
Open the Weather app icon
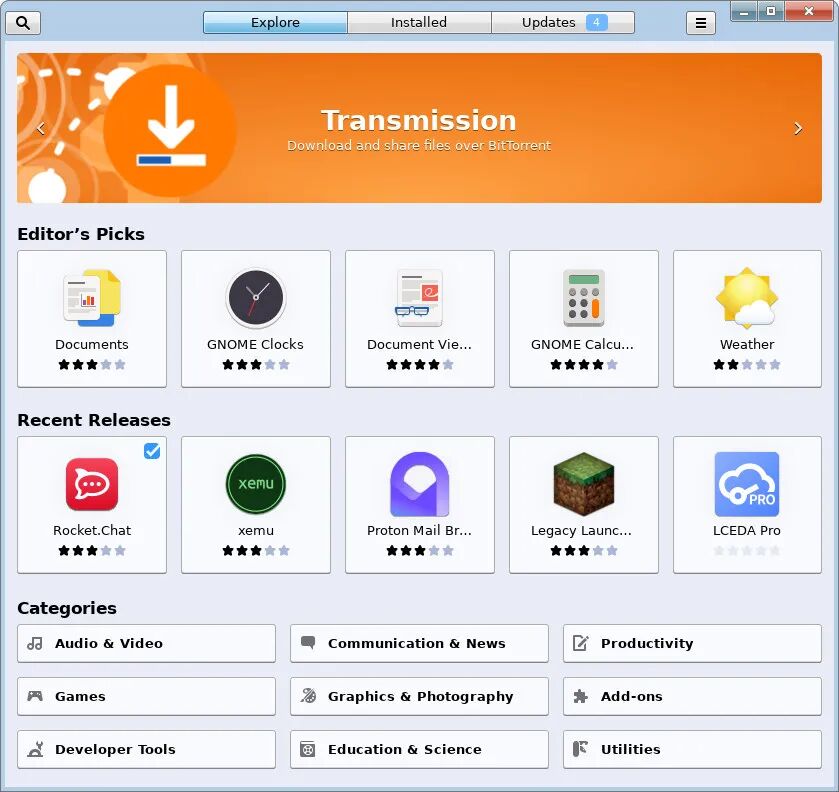coord(747,298)
